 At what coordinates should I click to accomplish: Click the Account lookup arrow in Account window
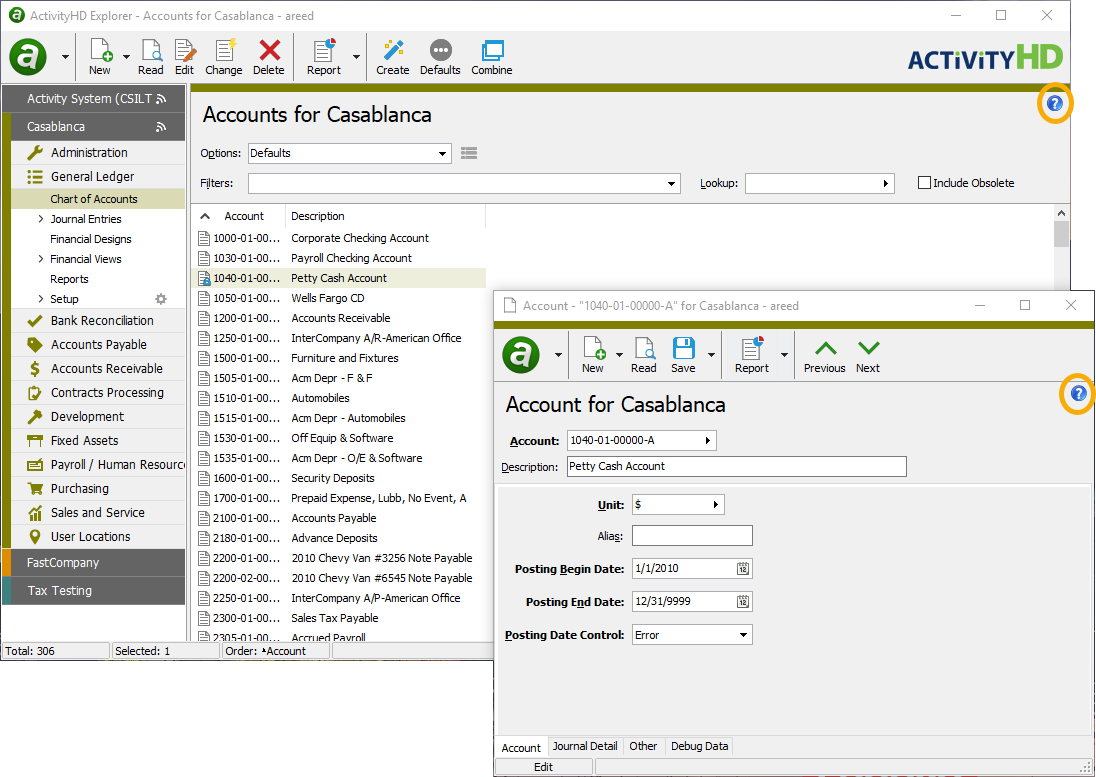[x=707, y=441]
